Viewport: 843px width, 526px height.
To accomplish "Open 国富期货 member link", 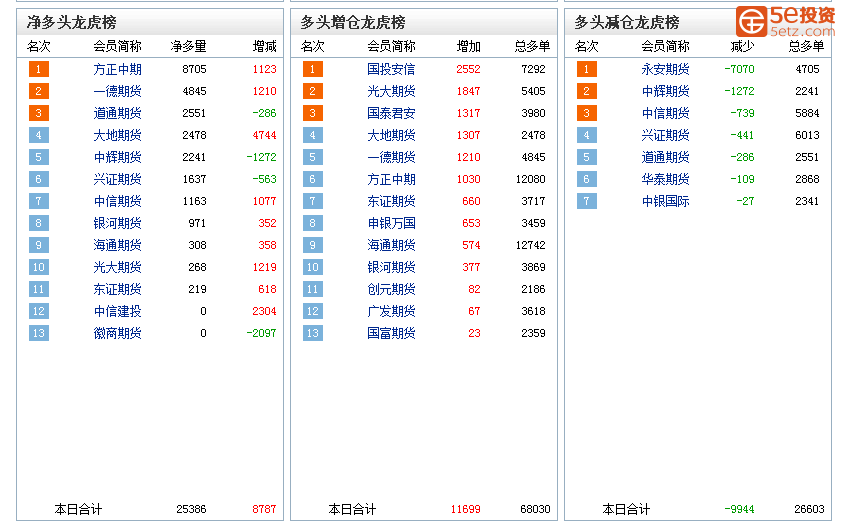I will click(391, 333).
